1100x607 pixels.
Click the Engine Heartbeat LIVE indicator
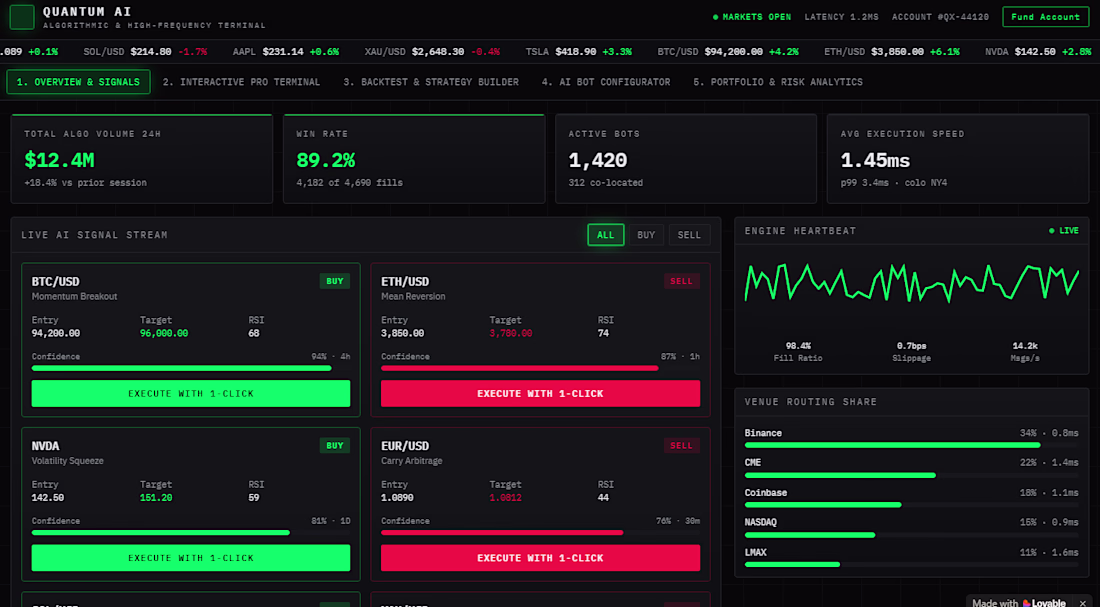[1064, 231]
